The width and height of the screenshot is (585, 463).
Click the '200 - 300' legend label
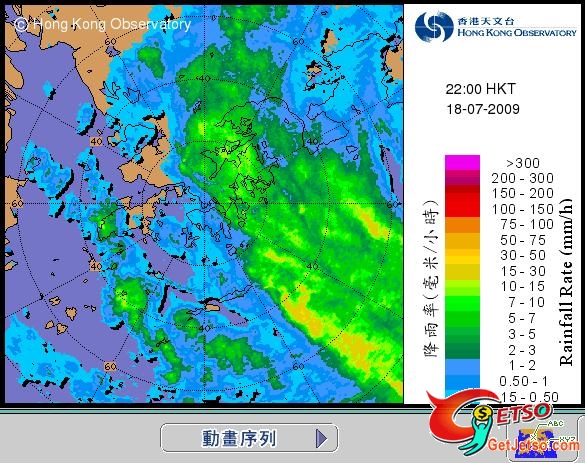tap(522, 178)
